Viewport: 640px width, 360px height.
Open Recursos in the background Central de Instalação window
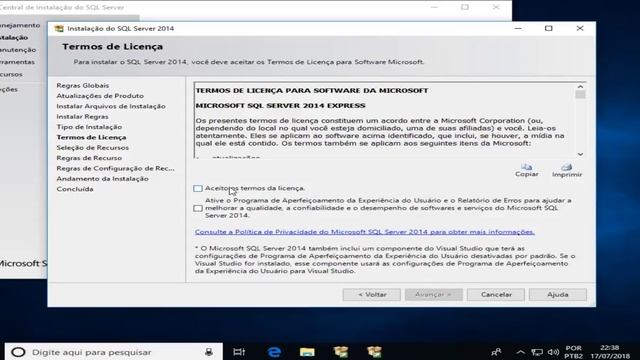pos(11,74)
